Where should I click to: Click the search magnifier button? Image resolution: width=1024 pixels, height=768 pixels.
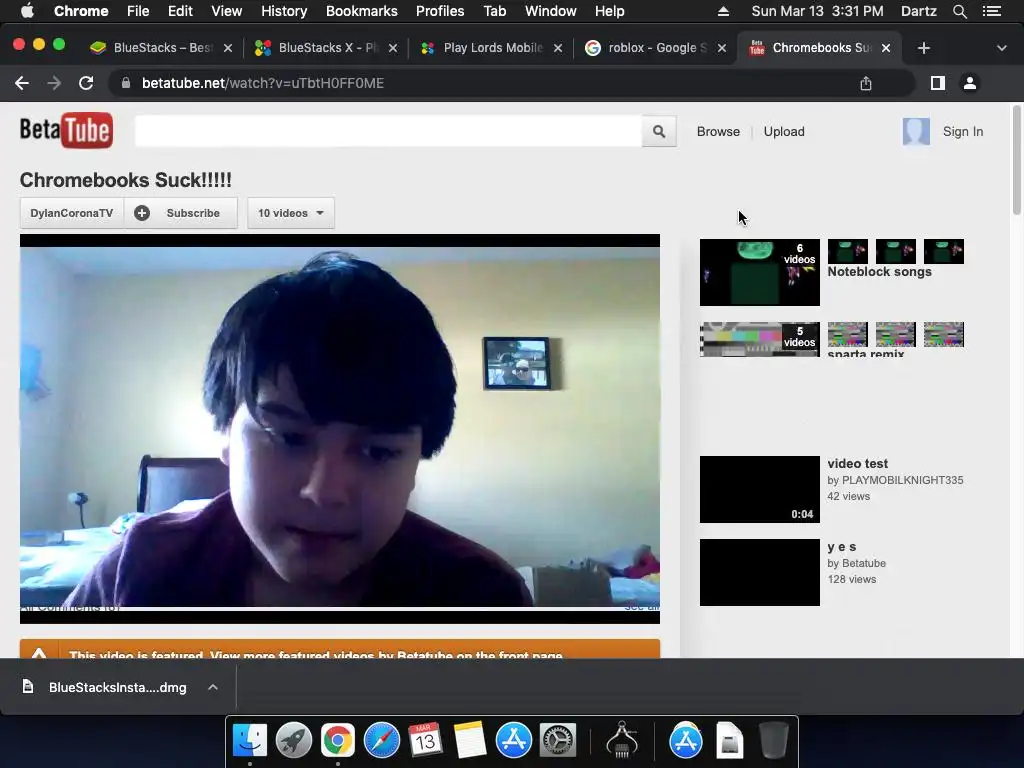(659, 131)
